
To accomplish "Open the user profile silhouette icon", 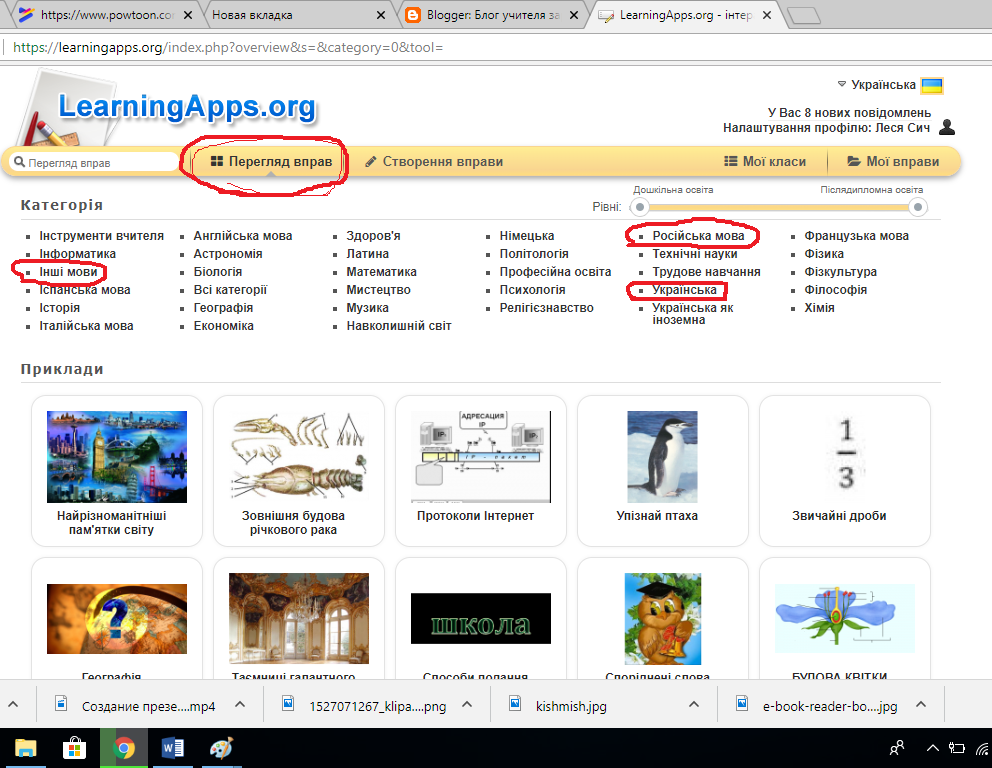I will click(947, 127).
